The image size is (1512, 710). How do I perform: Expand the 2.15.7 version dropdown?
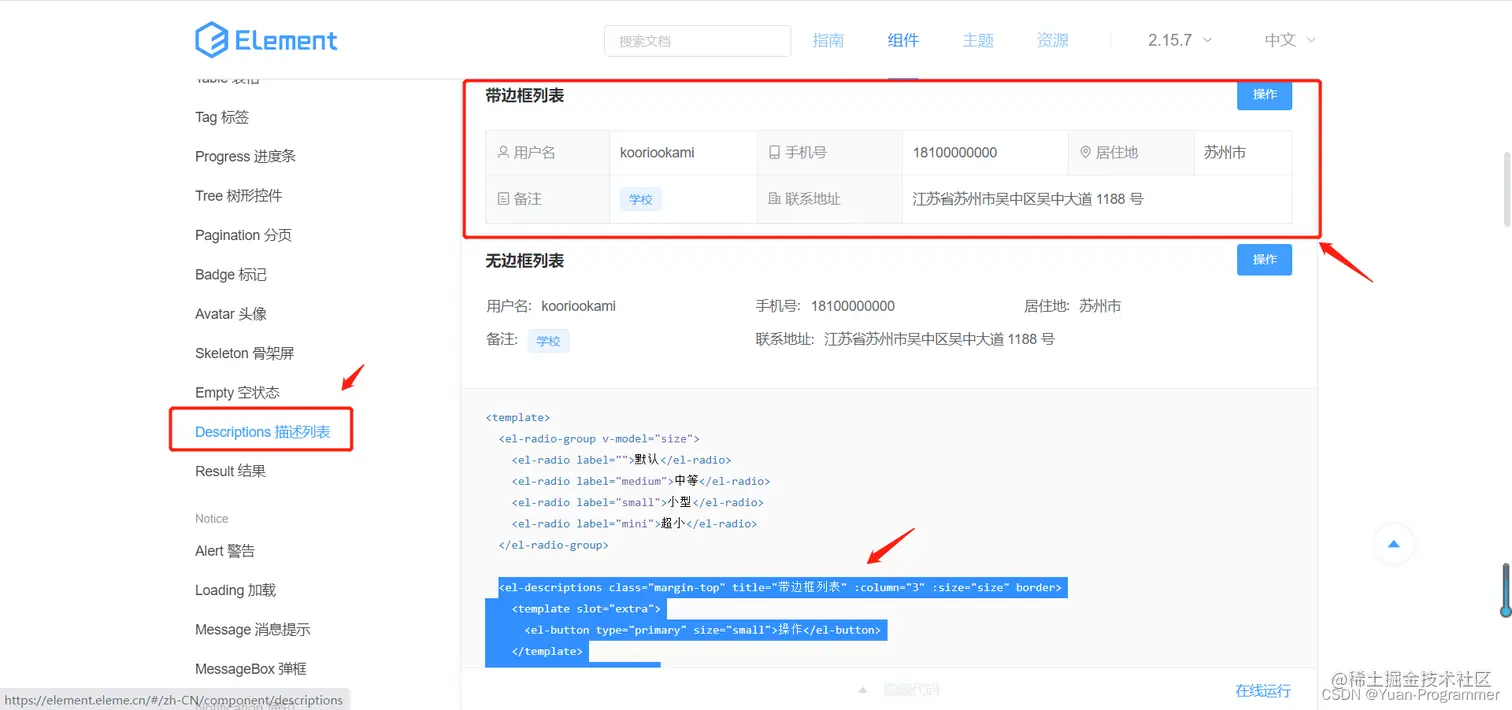point(1179,41)
